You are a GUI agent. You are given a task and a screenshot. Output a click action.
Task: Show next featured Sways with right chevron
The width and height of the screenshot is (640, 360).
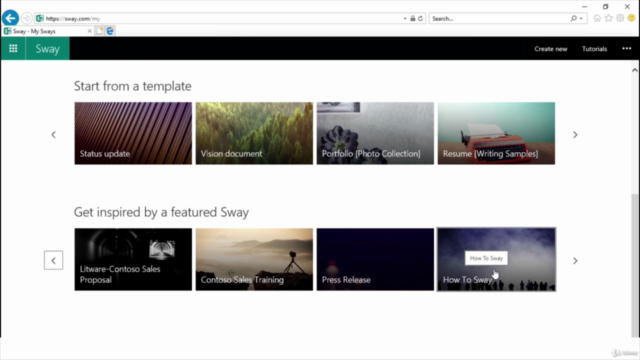coord(575,260)
